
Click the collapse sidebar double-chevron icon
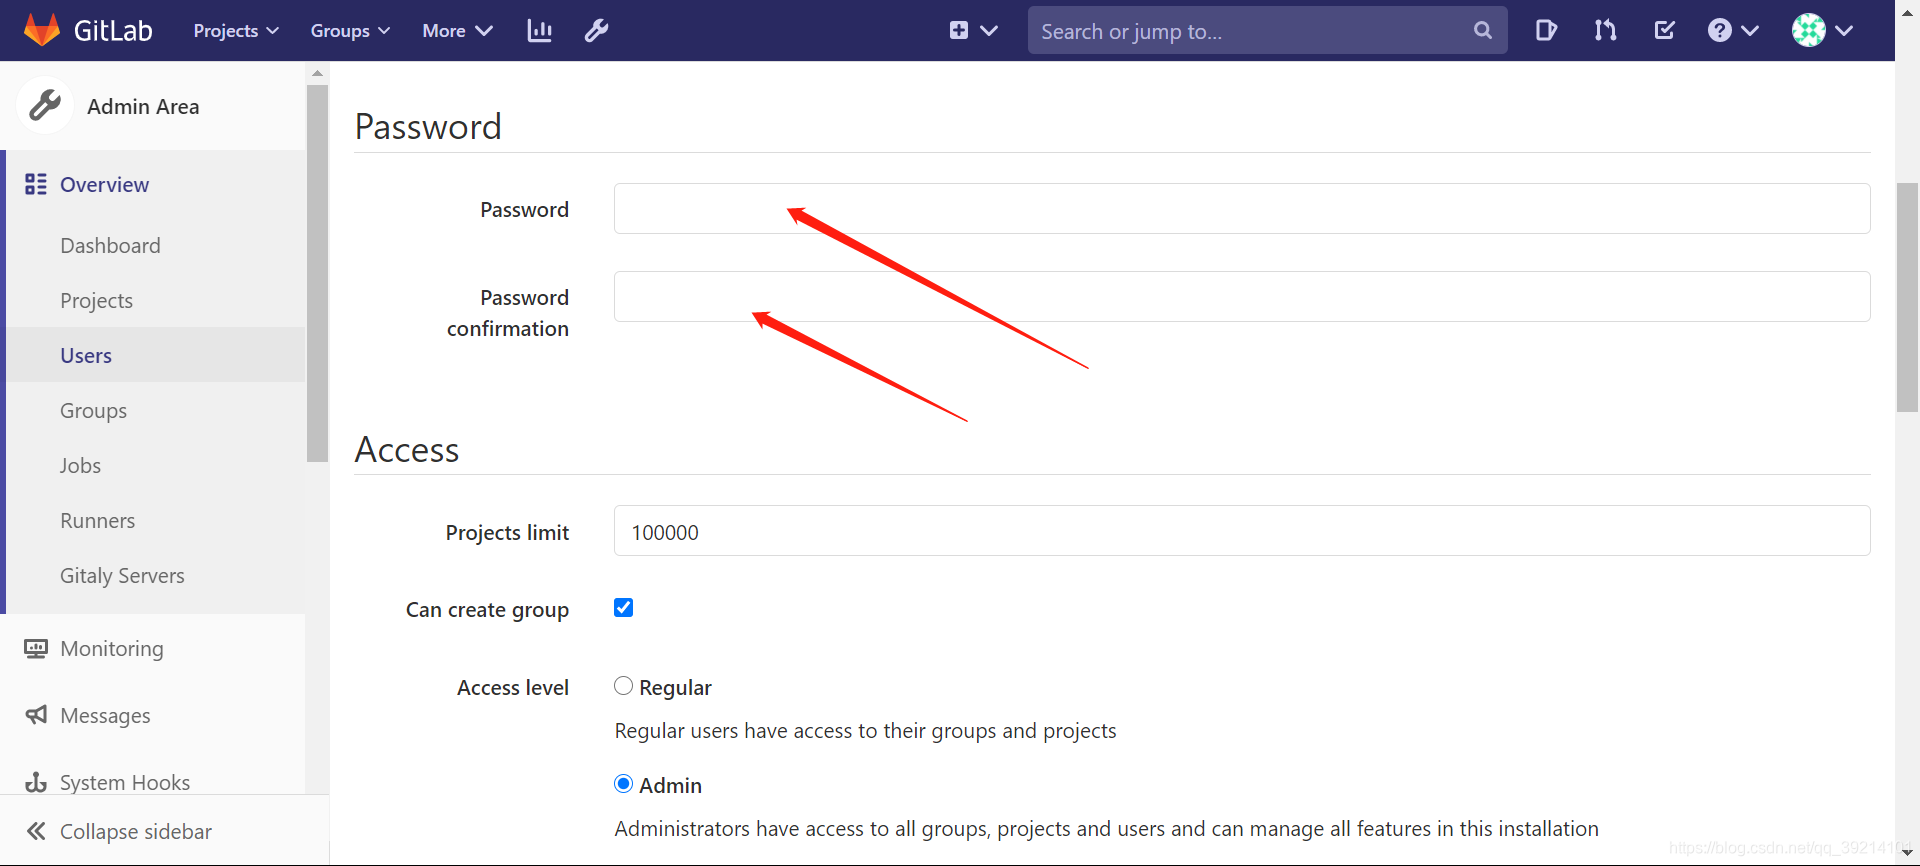point(36,831)
